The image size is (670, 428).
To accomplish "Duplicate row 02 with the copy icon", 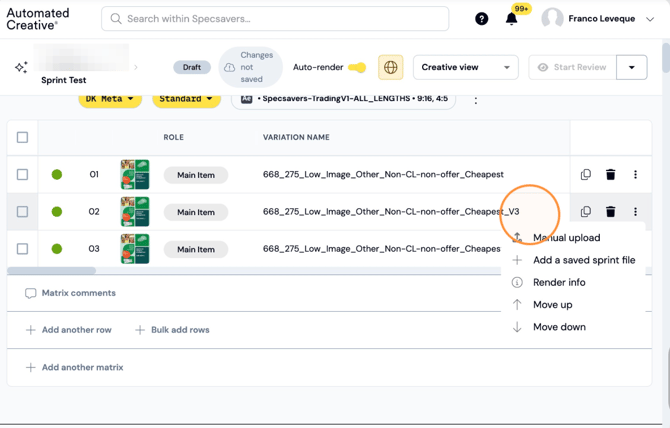I will pyautogui.click(x=586, y=211).
